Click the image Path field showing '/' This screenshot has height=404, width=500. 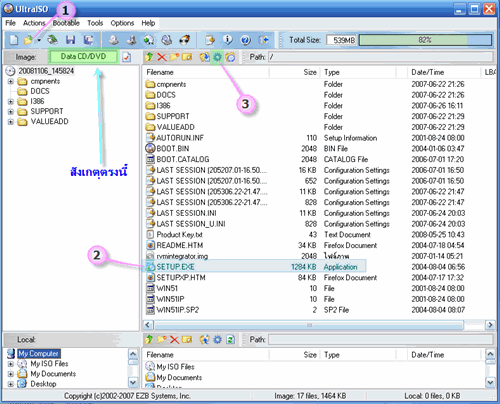(381, 57)
